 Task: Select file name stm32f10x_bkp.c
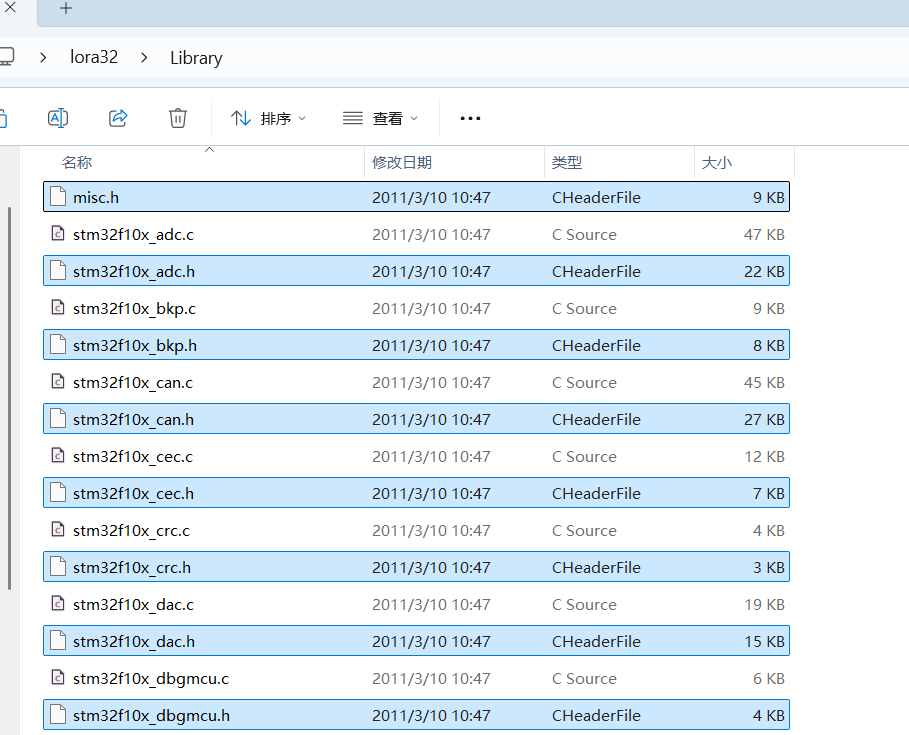coord(134,309)
